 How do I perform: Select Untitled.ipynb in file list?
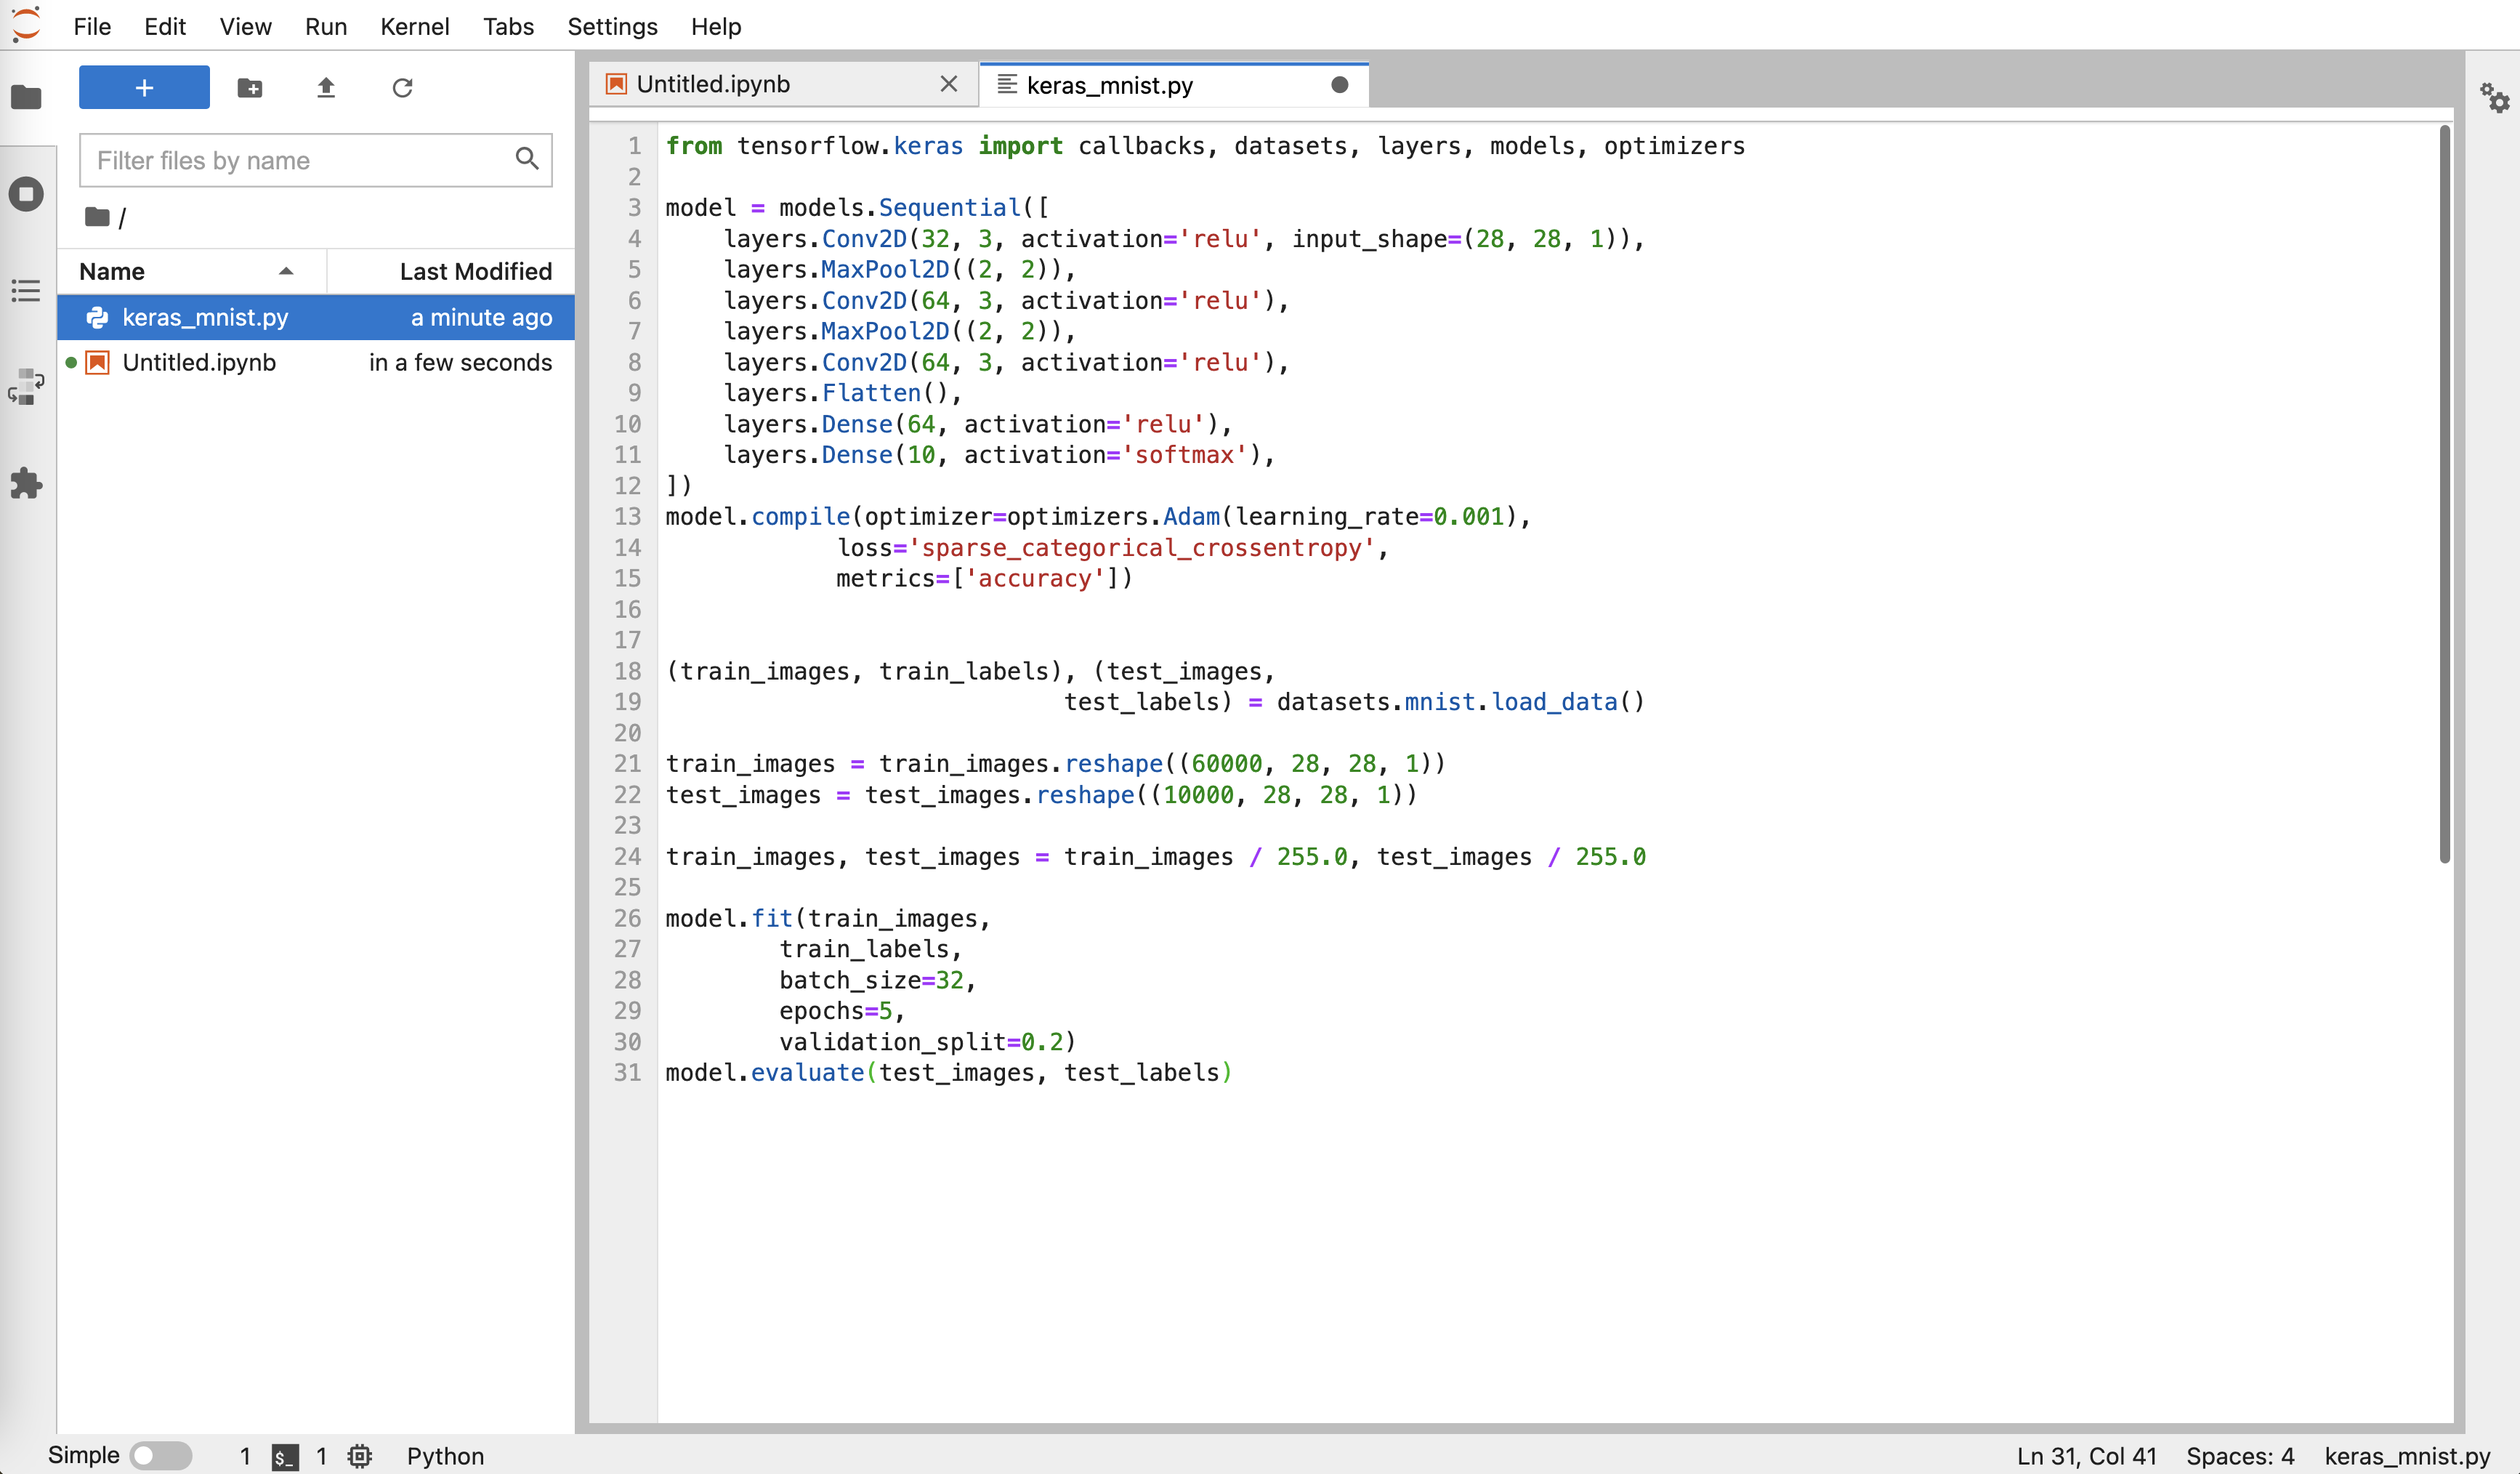pos(316,362)
